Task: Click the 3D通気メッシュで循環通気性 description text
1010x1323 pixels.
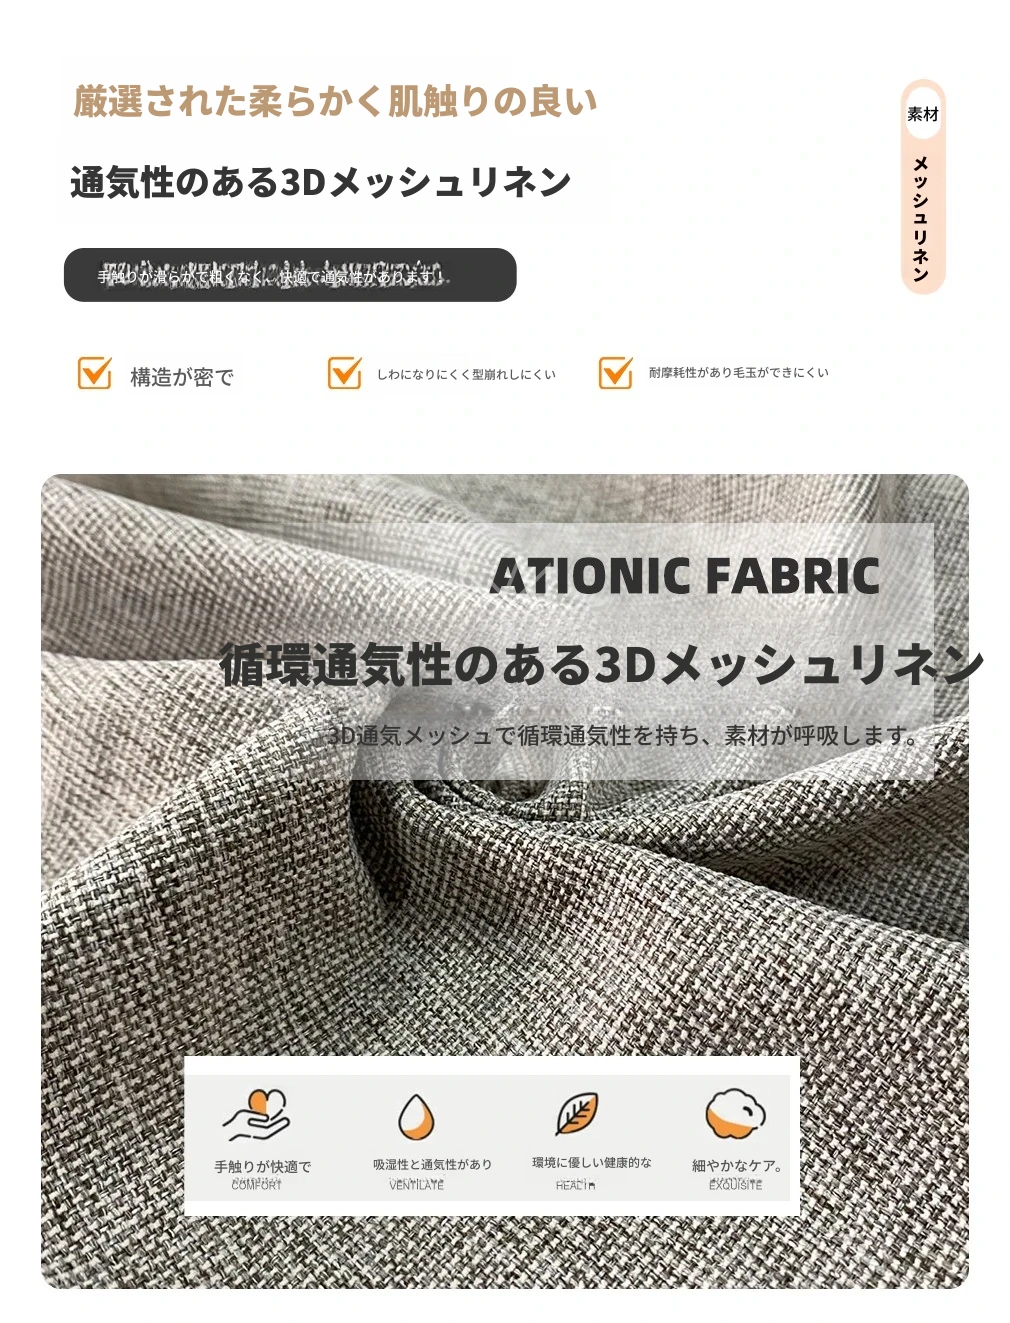Action: click(x=622, y=736)
